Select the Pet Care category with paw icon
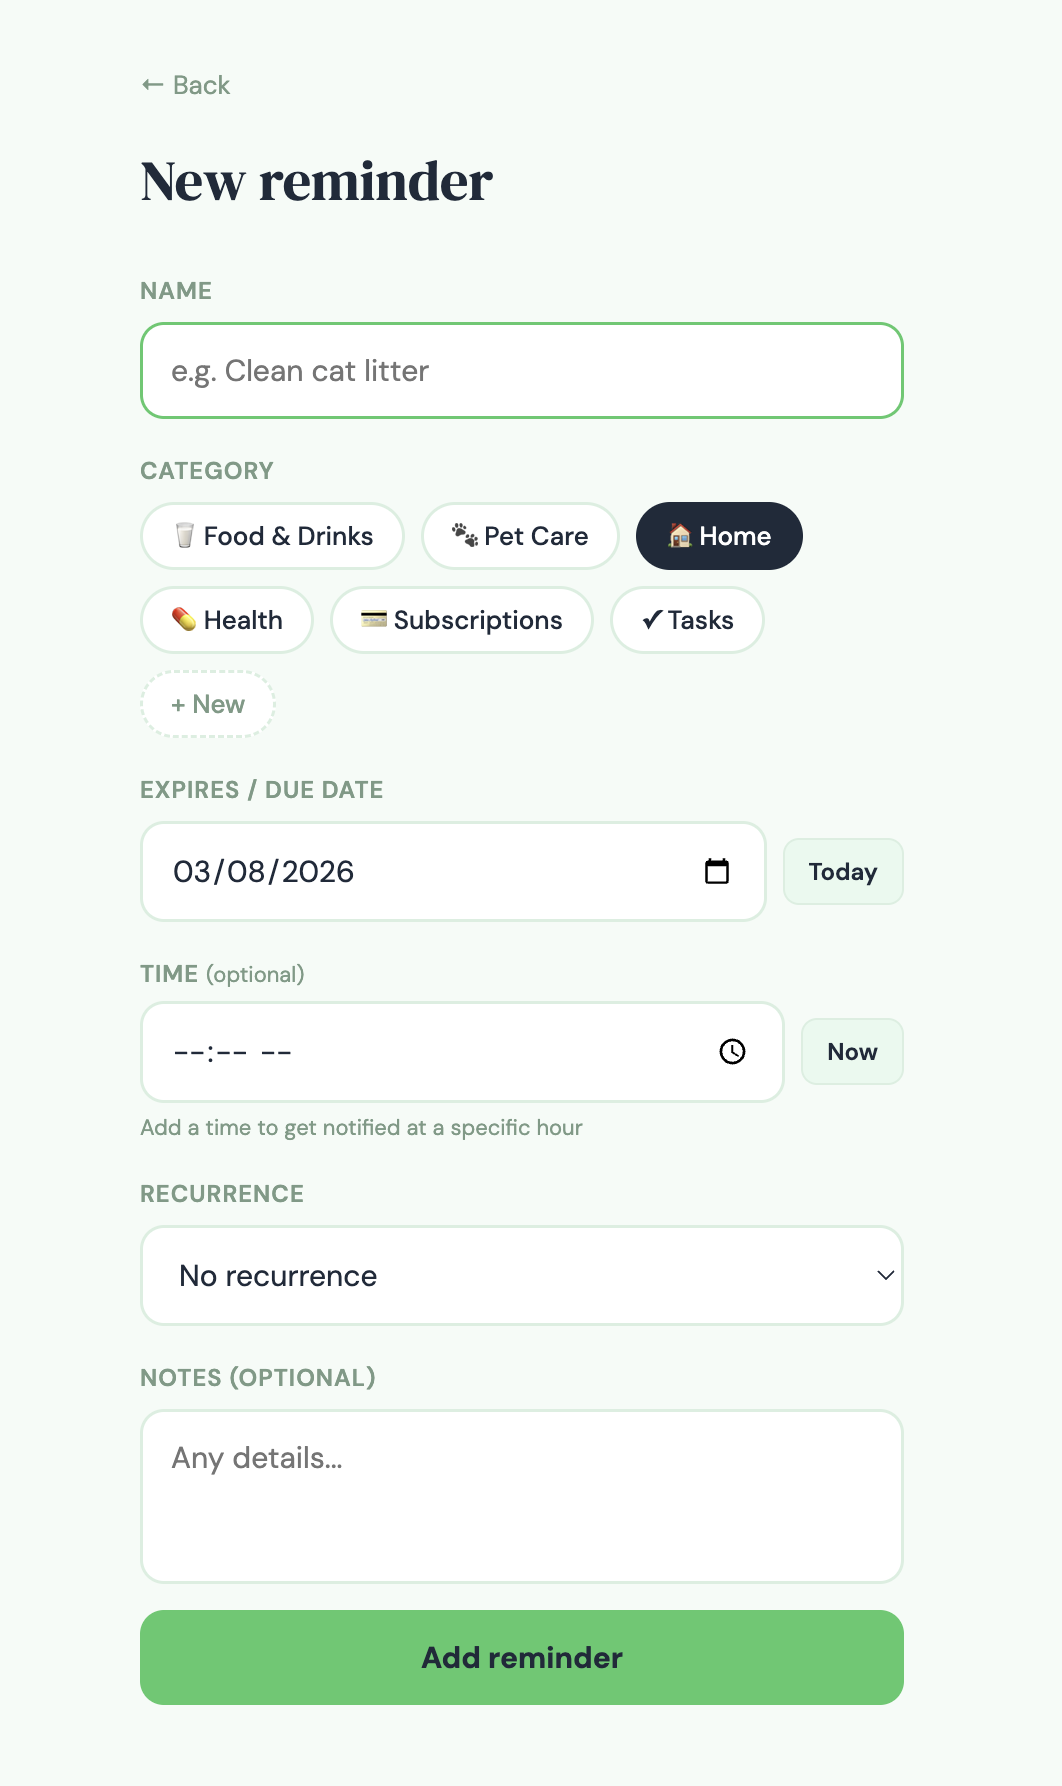Viewport: 1062px width, 1786px height. 519,536
